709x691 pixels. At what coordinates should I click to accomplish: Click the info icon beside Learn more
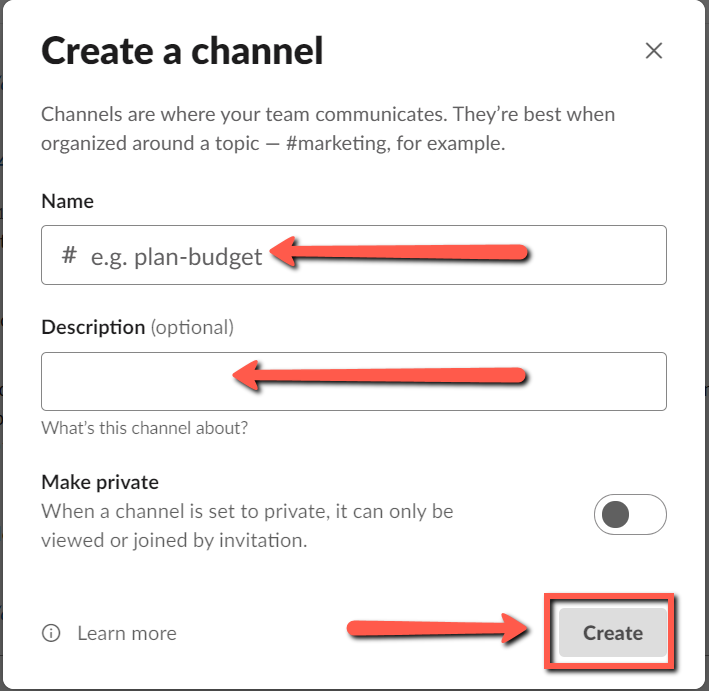(x=51, y=633)
